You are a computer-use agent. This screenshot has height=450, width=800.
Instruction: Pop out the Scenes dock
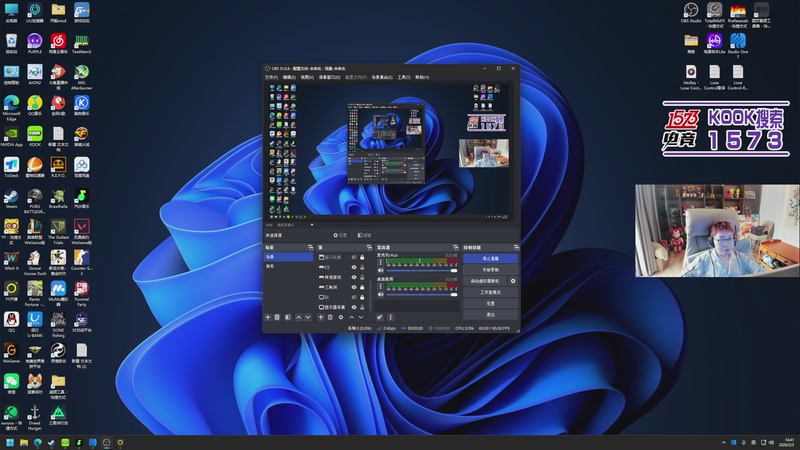tap(311, 247)
